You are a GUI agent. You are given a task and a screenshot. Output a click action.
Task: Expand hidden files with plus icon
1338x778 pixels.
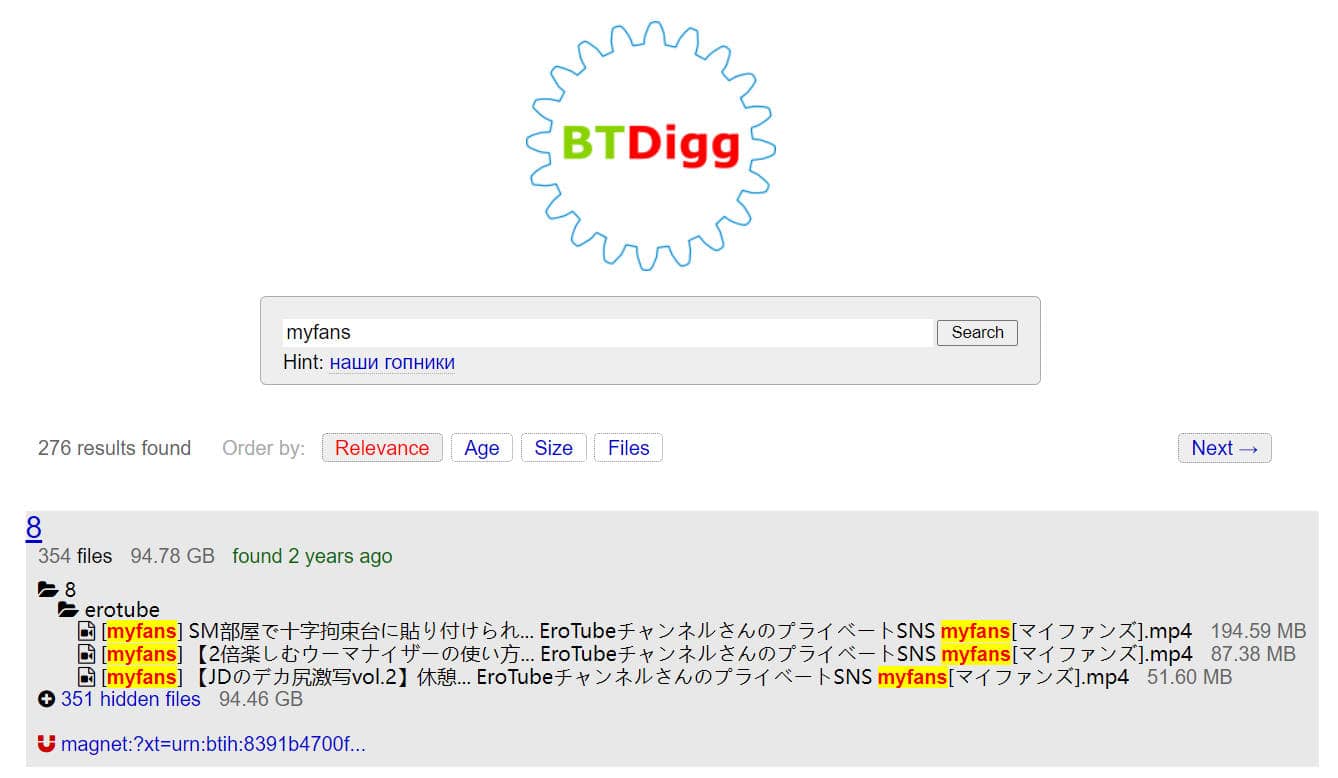(x=46, y=699)
